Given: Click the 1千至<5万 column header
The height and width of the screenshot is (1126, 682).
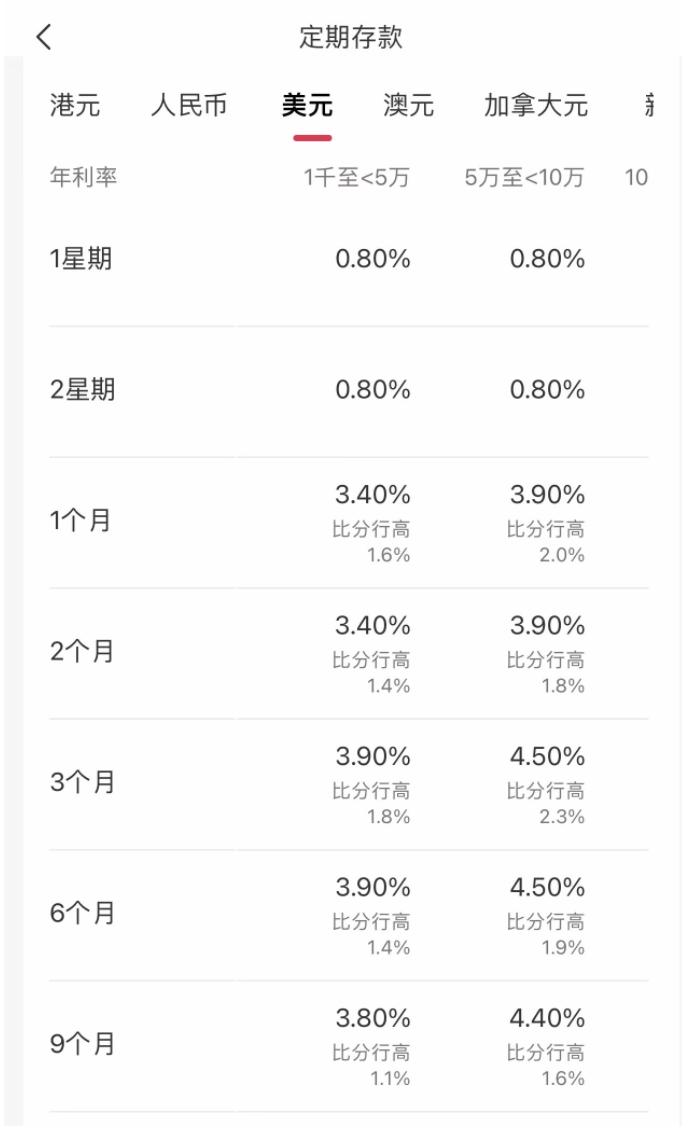Looking at the screenshot, I should click(357, 178).
